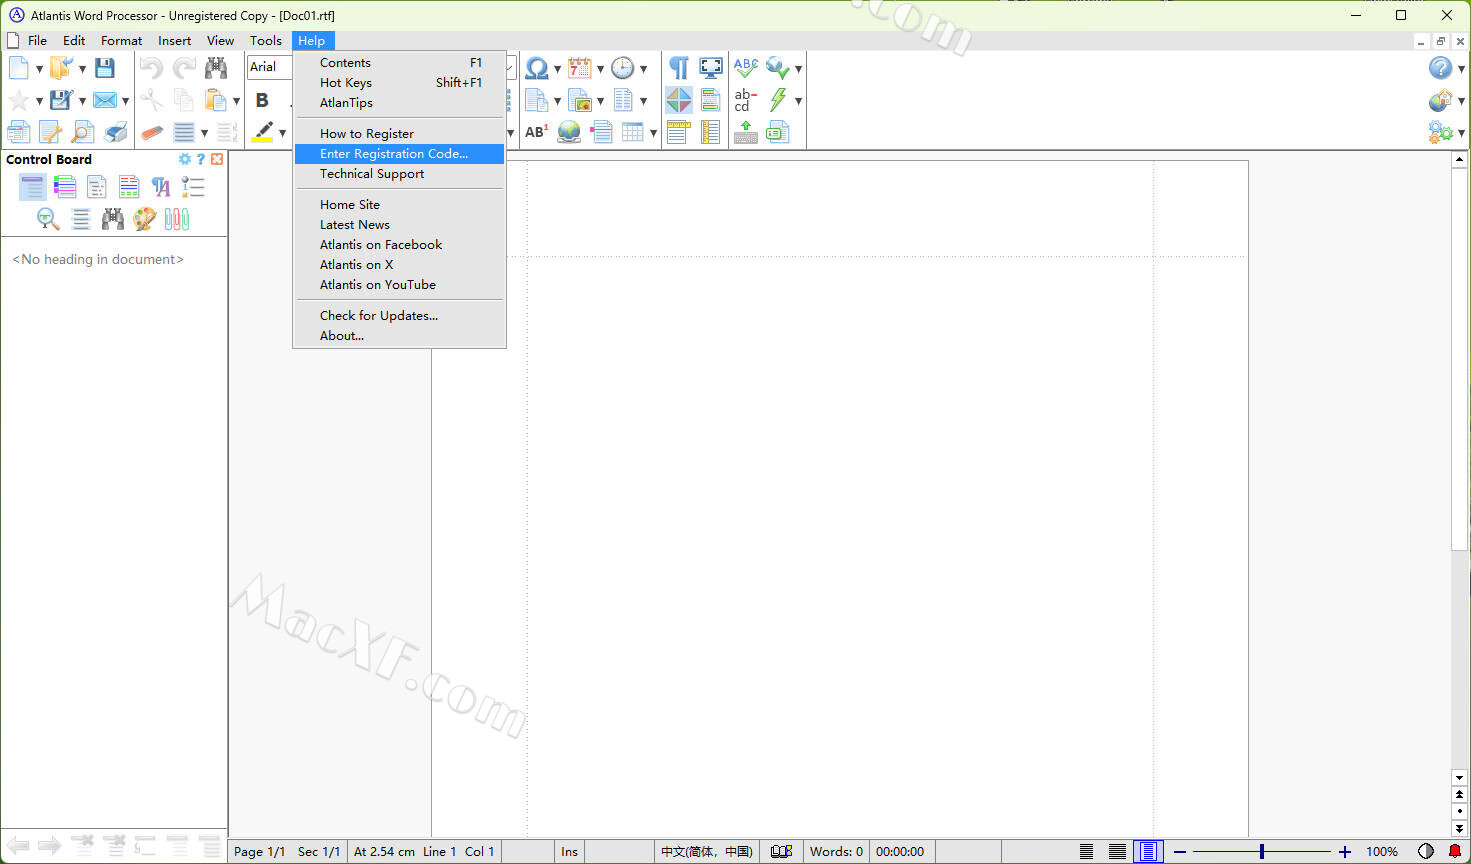Click the eraser Clear Formatting icon
Viewport: 1471px width, 864px height.
click(152, 132)
